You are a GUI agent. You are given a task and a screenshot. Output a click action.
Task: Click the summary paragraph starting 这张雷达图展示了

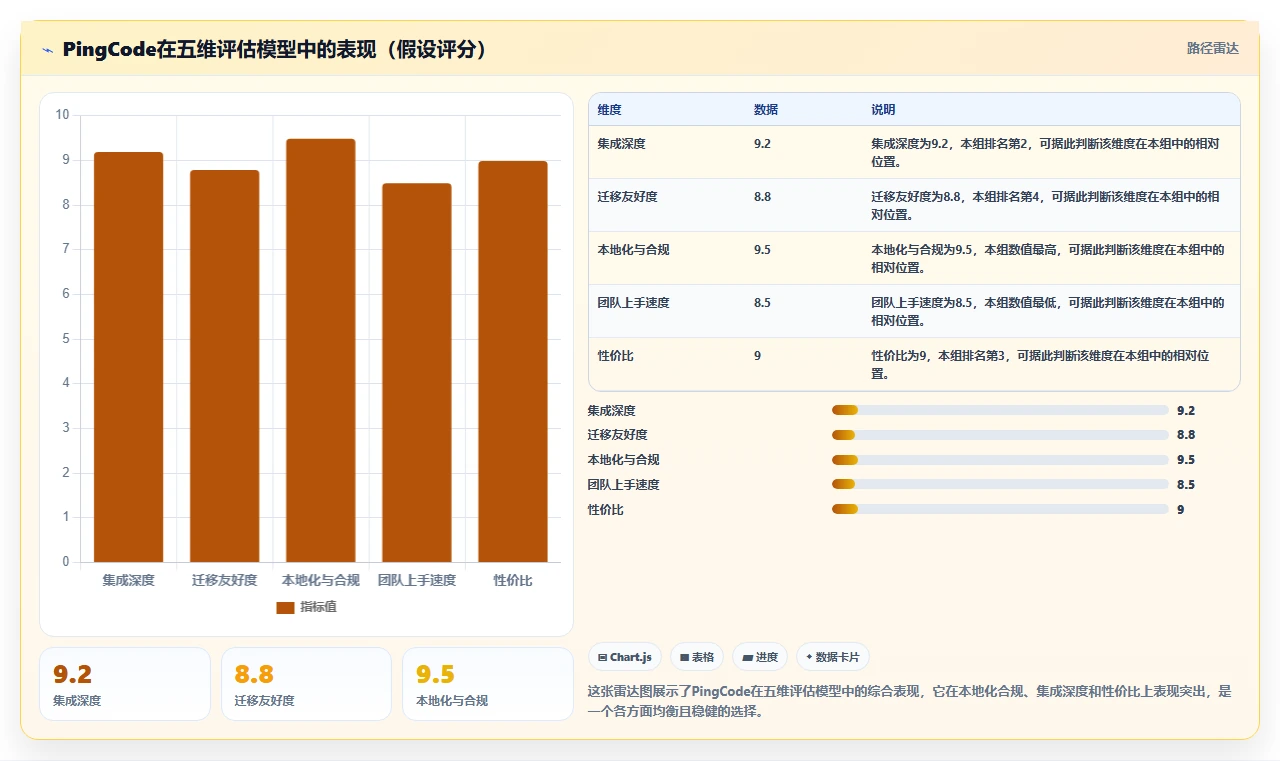pyautogui.click(x=910, y=701)
